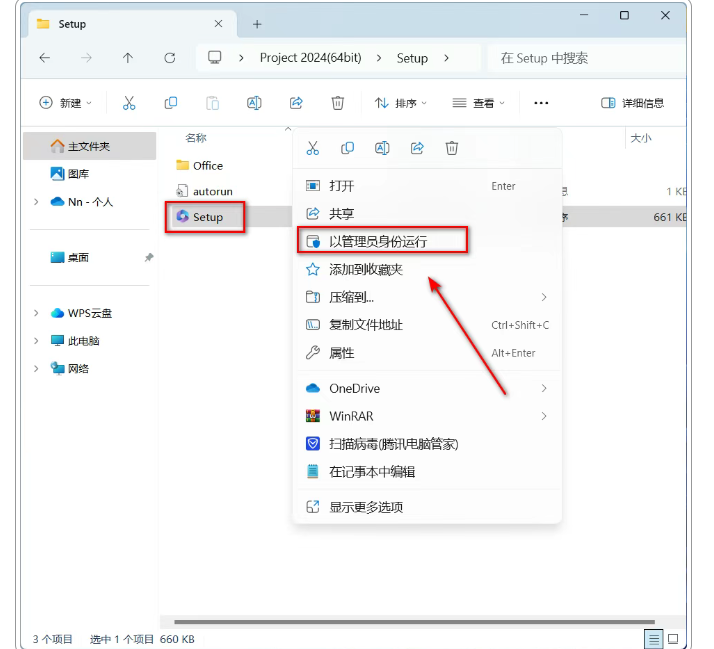The width and height of the screenshot is (714, 649).
Task: Click the rename icon in the context menu
Action: pos(382,148)
